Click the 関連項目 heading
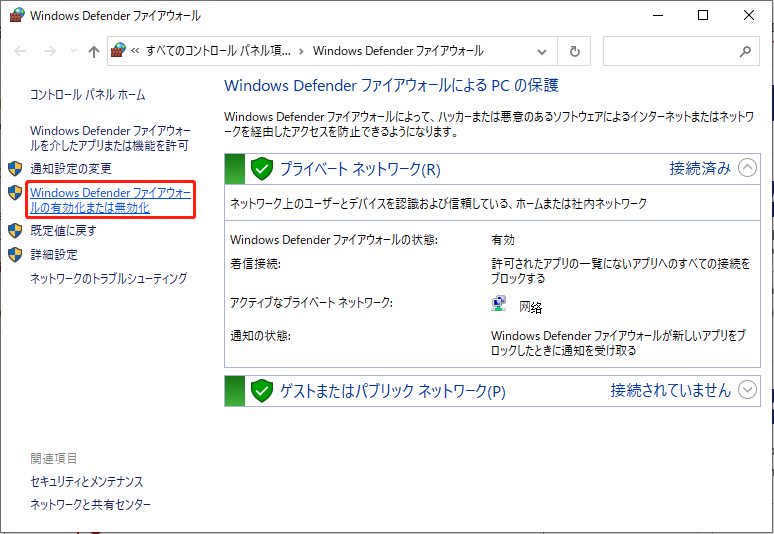The image size is (774, 534). [x=54, y=458]
